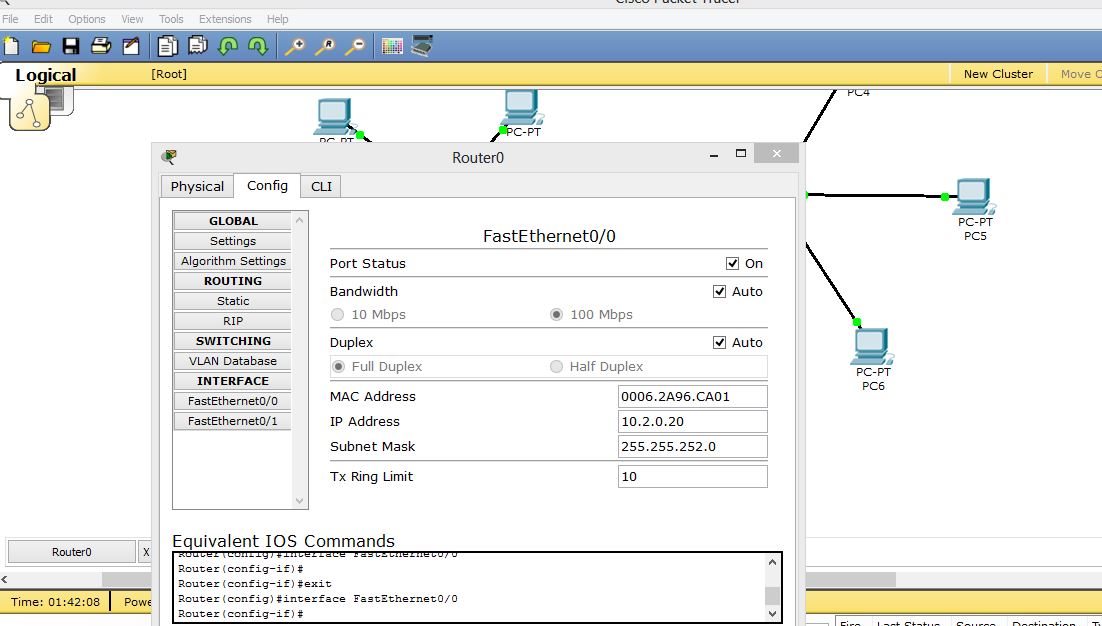Click config sidebar scroll up arrow
Image resolution: width=1102 pixels, height=626 pixels.
pos(300,220)
